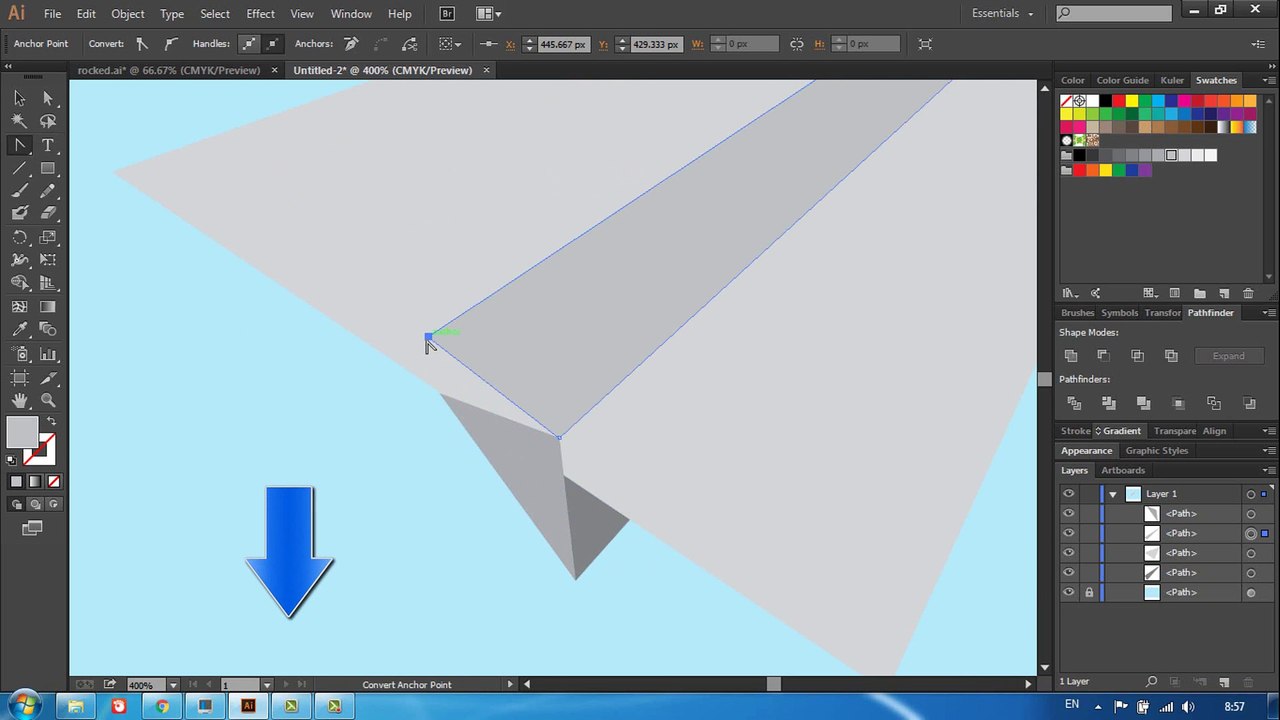Collapse the Layer 1 tree arrow
1280x720 pixels.
pyautogui.click(x=1112, y=494)
